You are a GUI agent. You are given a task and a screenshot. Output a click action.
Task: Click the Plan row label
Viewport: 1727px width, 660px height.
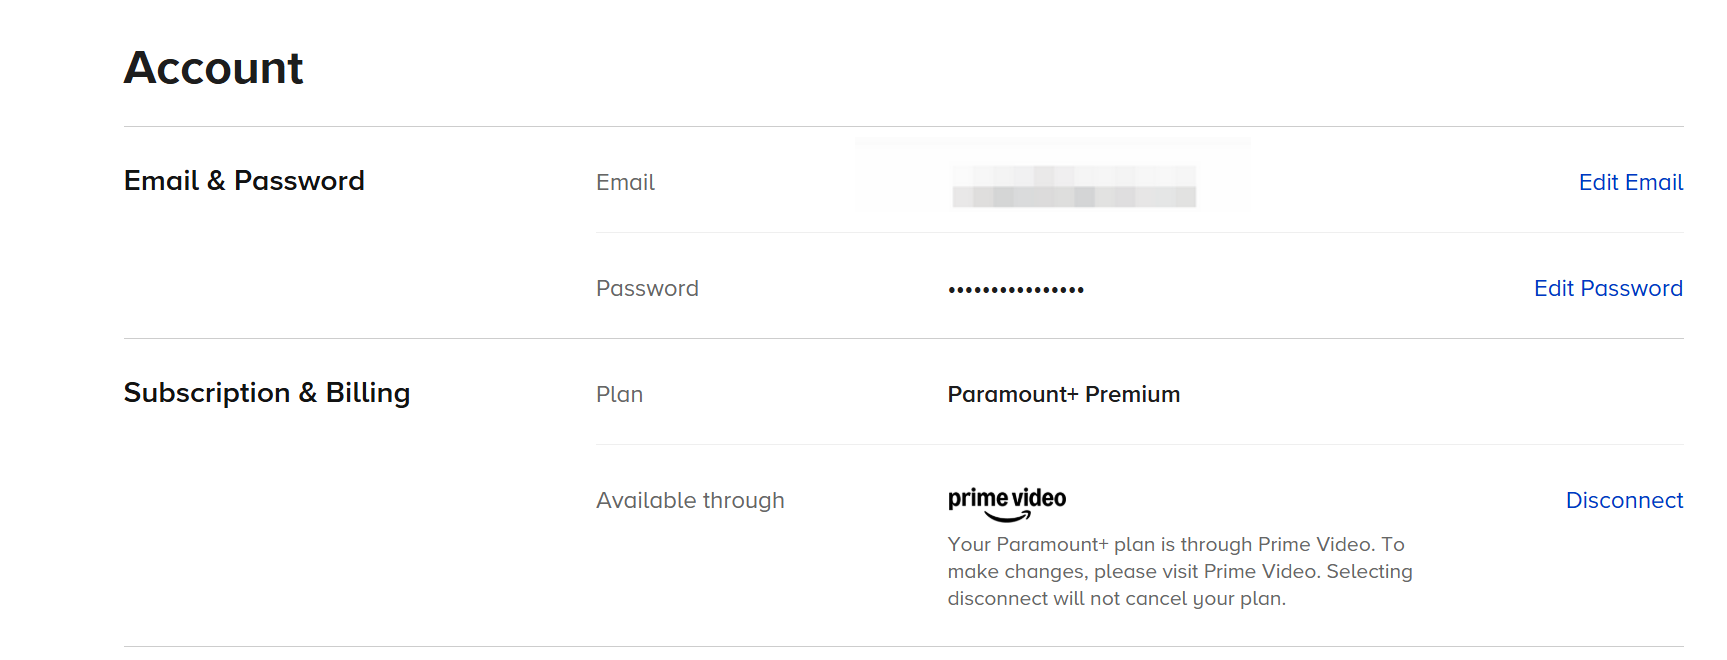pos(619,395)
